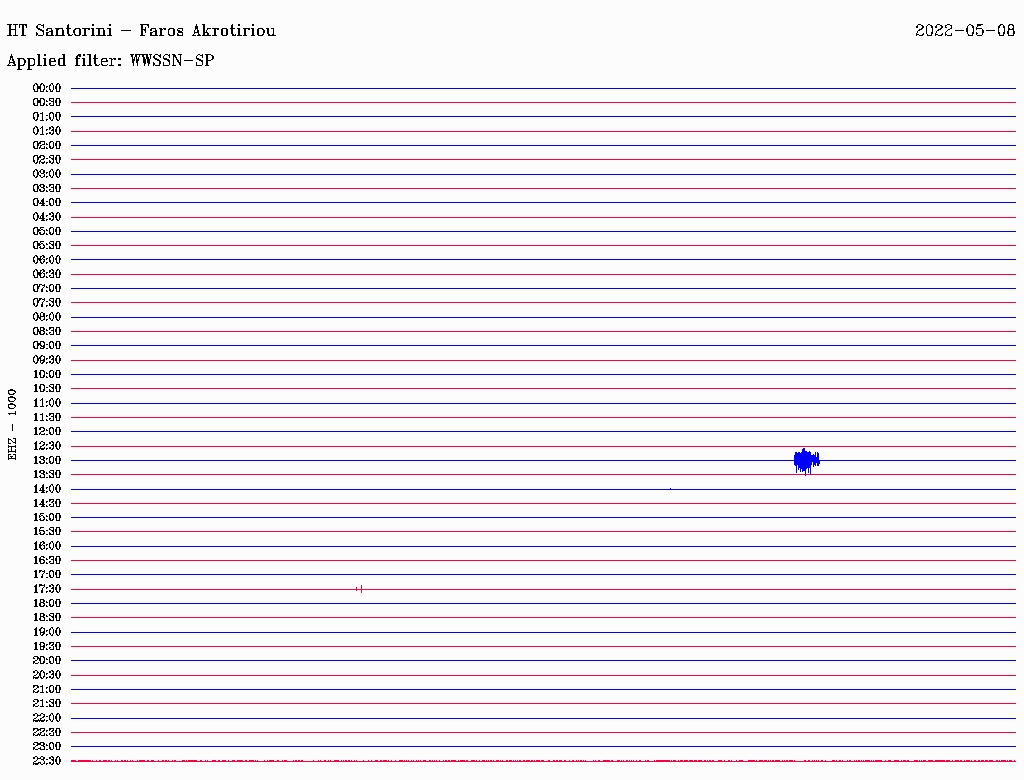Click the 15:30 time label

[47, 532]
